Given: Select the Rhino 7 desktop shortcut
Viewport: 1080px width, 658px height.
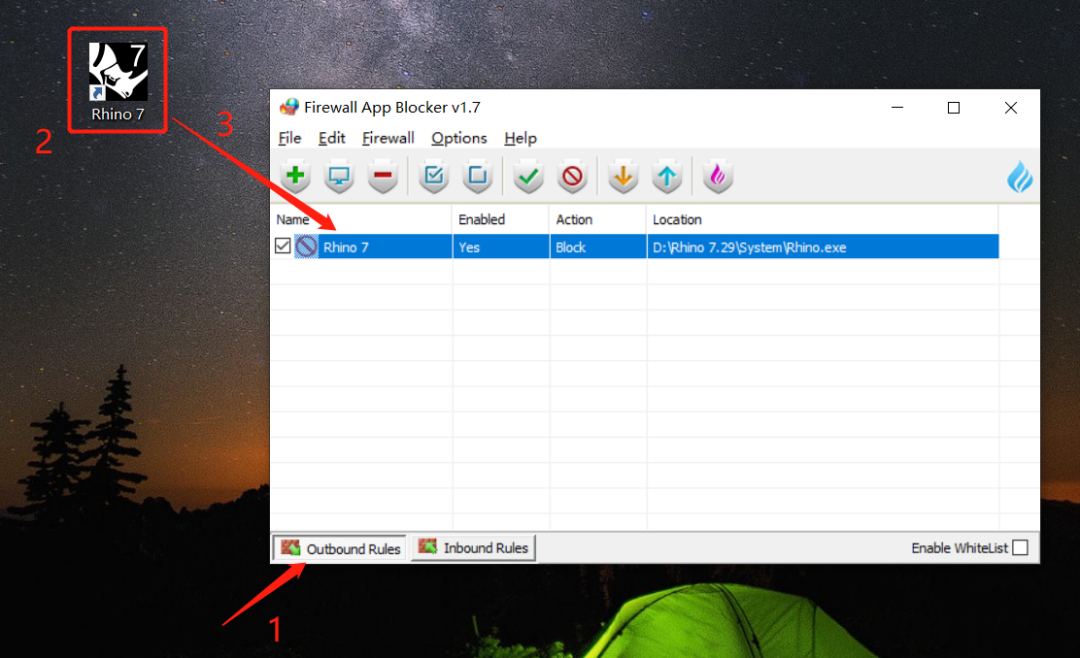Looking at the screenshot, I should click(118, 82).
